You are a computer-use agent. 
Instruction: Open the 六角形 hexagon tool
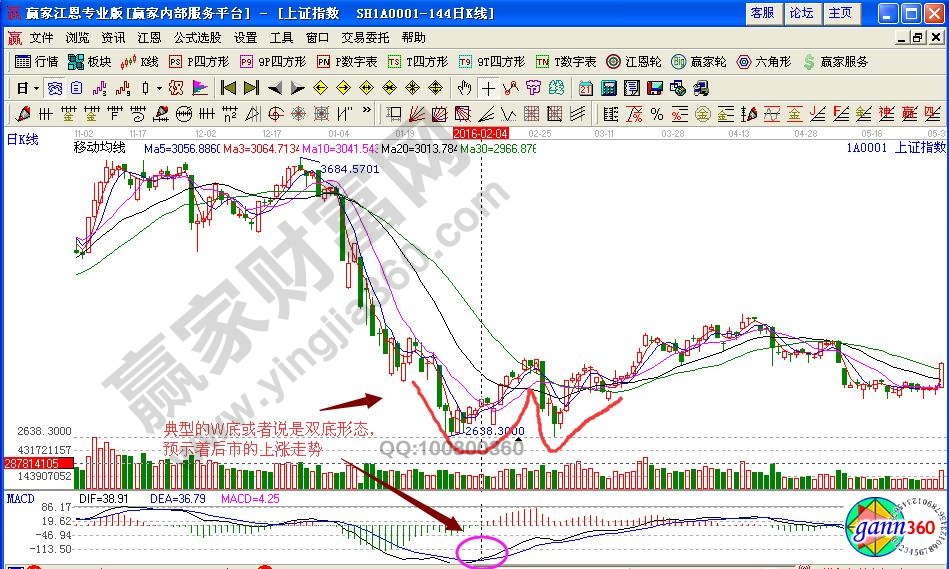[764, 62]
